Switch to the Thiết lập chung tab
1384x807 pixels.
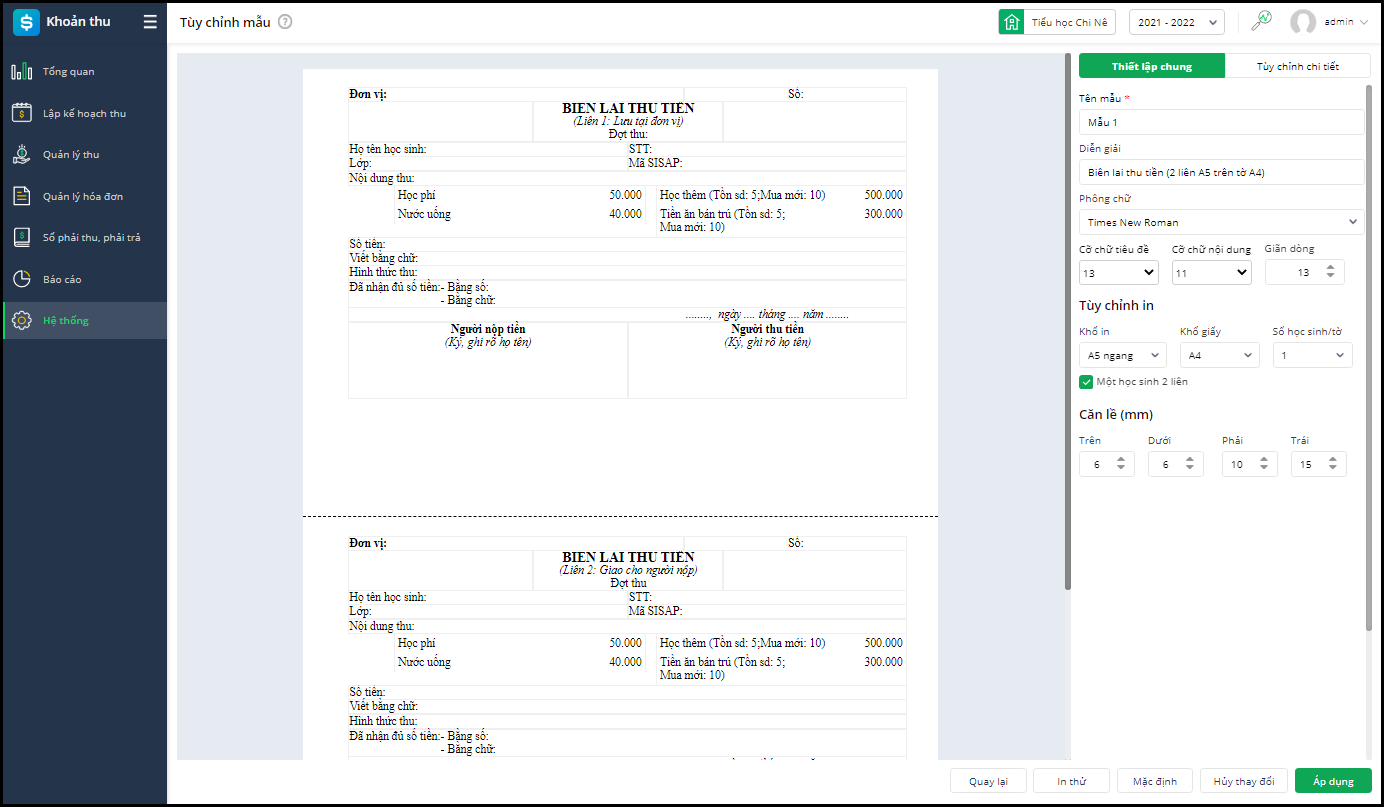(1152, 66)
